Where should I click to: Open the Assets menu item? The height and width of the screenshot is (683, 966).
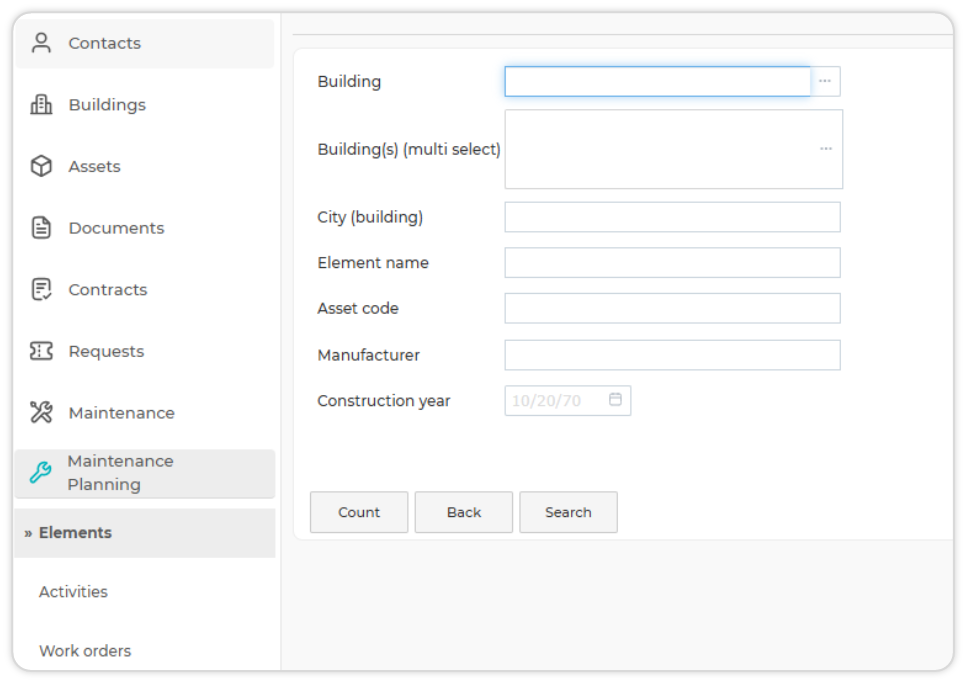(x=94, y=166)
